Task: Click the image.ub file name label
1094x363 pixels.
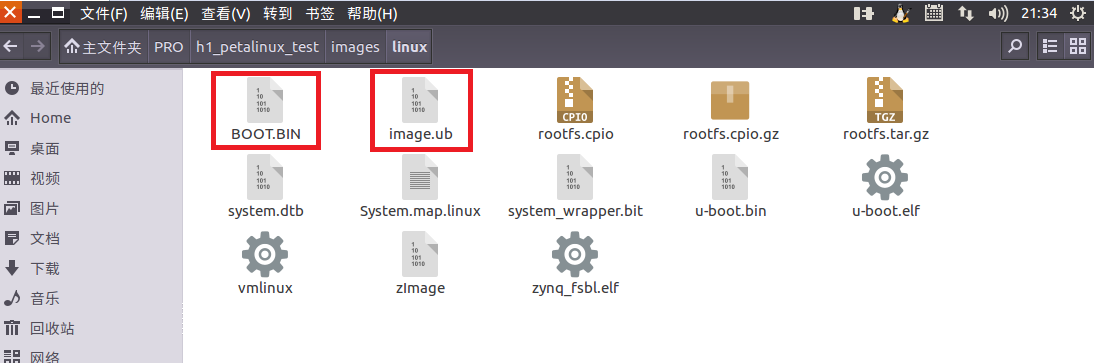Action: point(421,134)
